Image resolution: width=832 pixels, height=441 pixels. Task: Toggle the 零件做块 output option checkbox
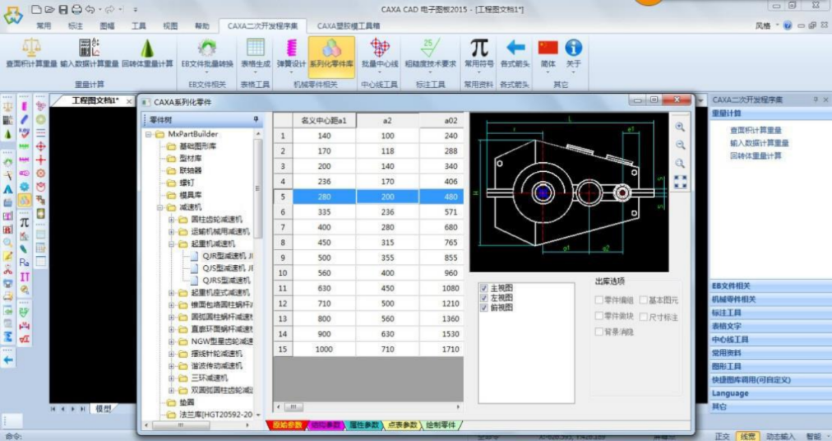(x=599, y=316)
